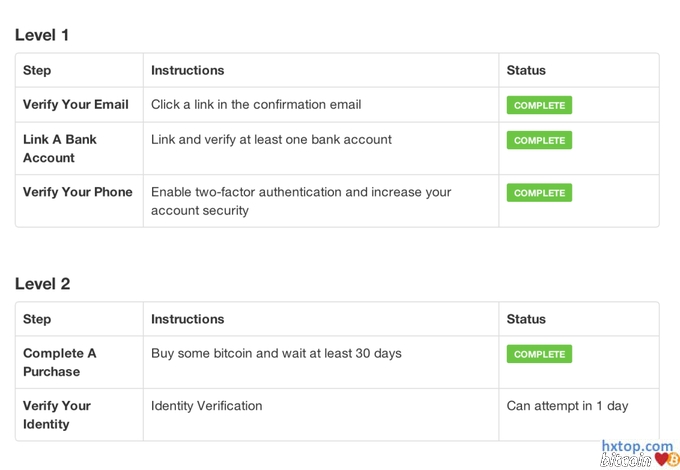Select the Verify Your Phone step

pyautogui.click(x=78, y=192)
